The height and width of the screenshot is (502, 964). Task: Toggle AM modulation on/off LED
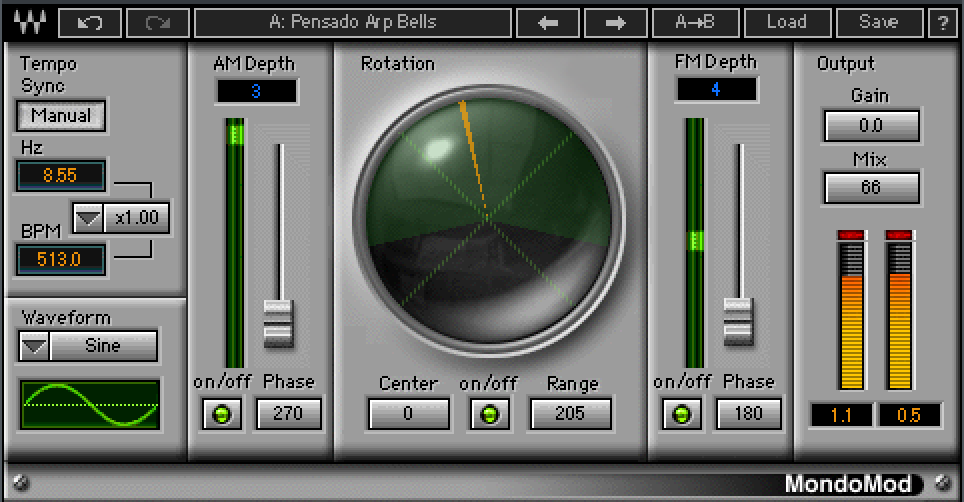click(x=222, y=414)
